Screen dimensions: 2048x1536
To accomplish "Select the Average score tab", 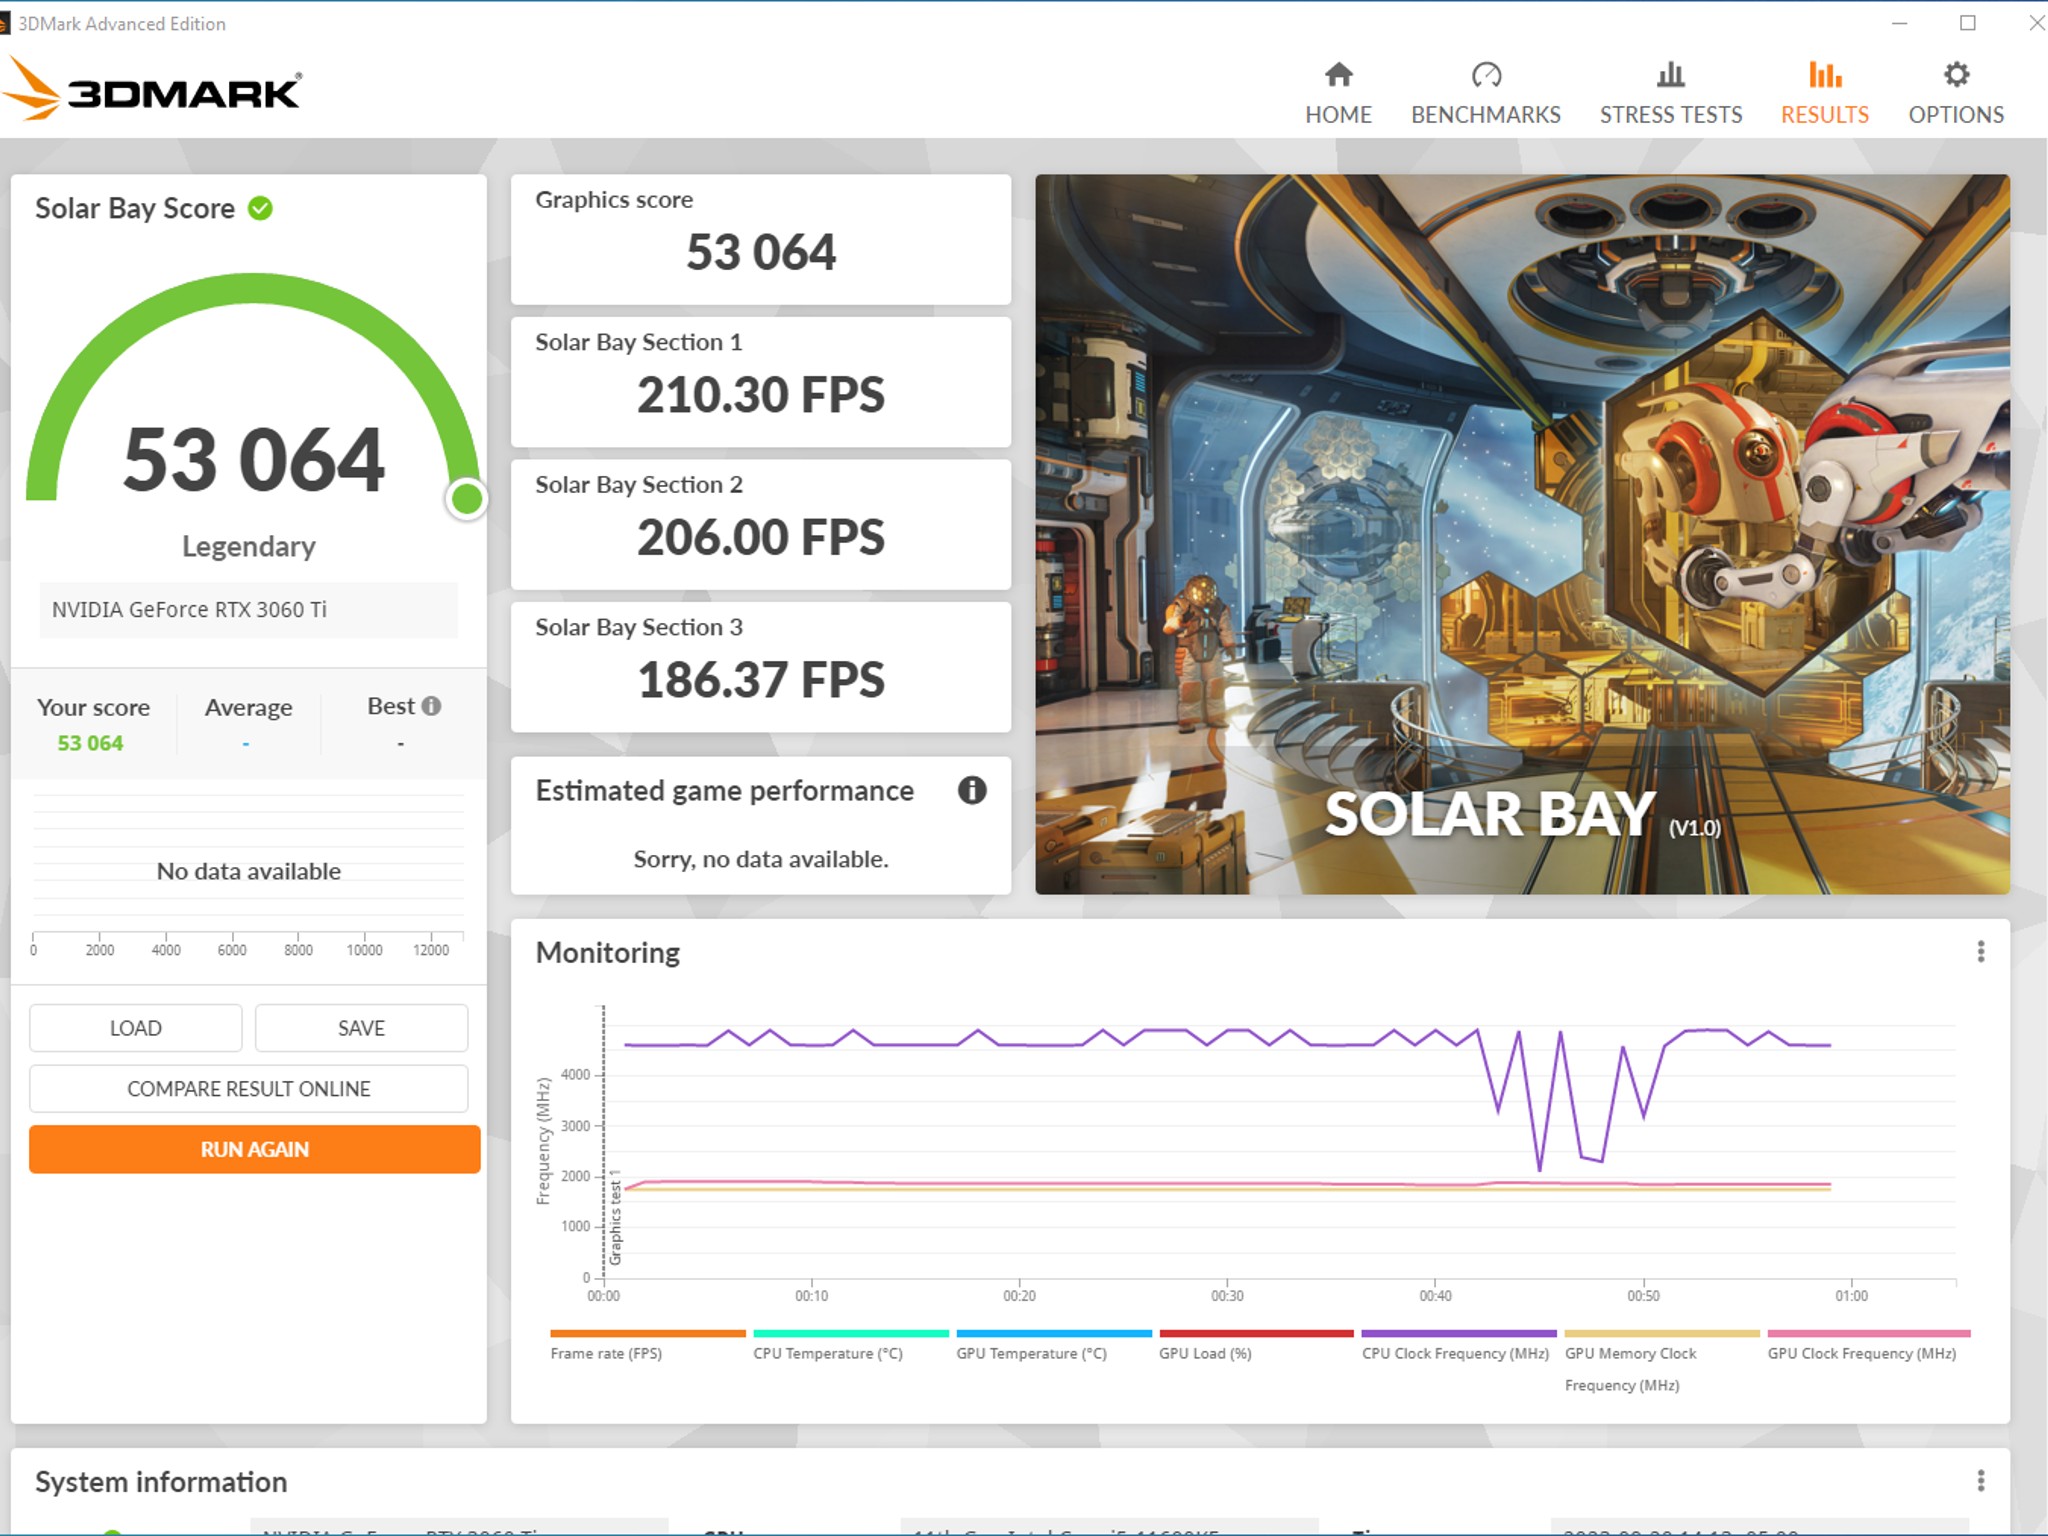I will (x=247, y=707).
